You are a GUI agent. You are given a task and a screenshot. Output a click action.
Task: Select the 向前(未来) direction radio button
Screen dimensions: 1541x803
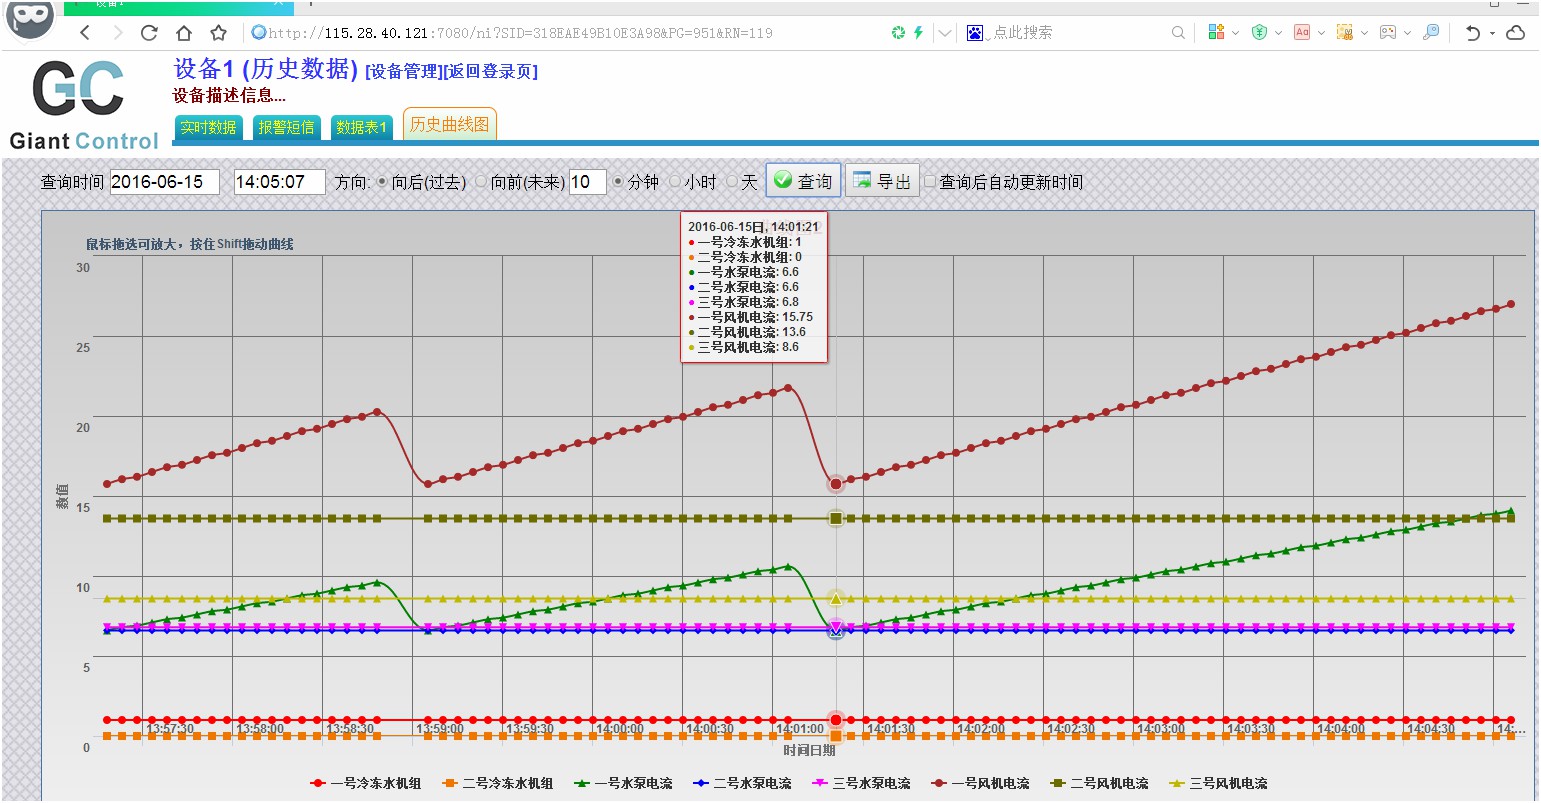[x=481, y=182]
